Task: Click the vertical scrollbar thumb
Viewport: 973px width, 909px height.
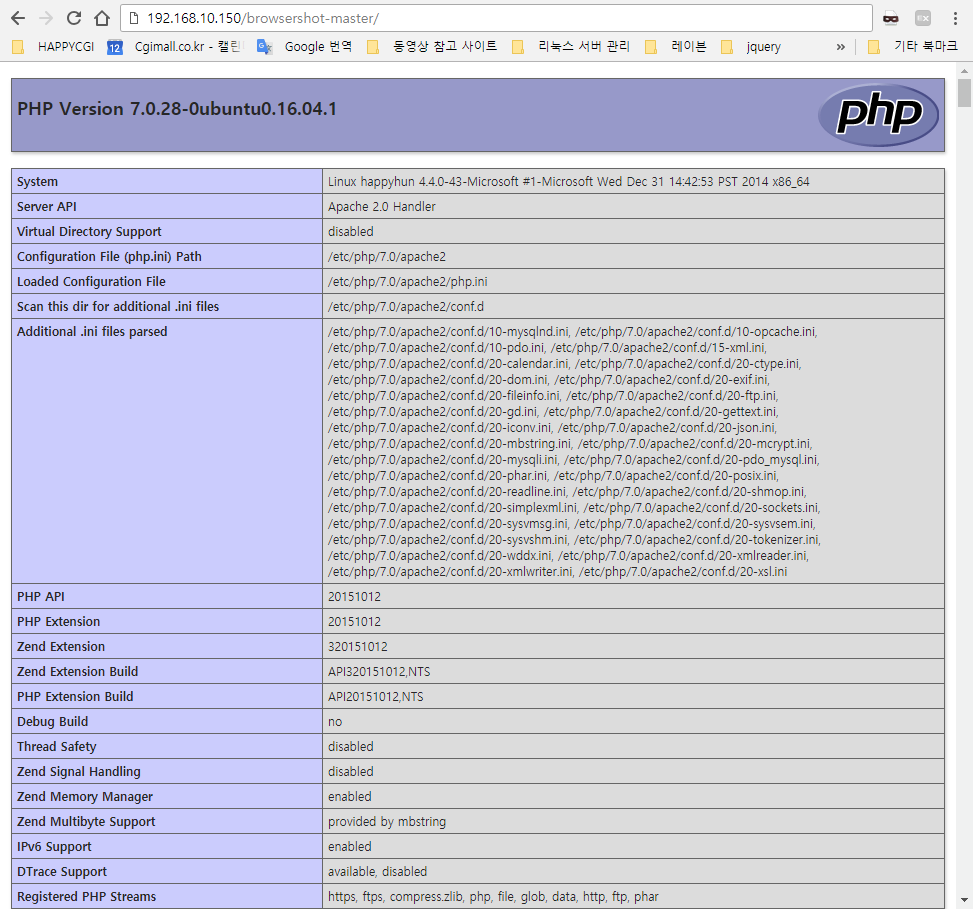Action: click(x=964, y=93)
